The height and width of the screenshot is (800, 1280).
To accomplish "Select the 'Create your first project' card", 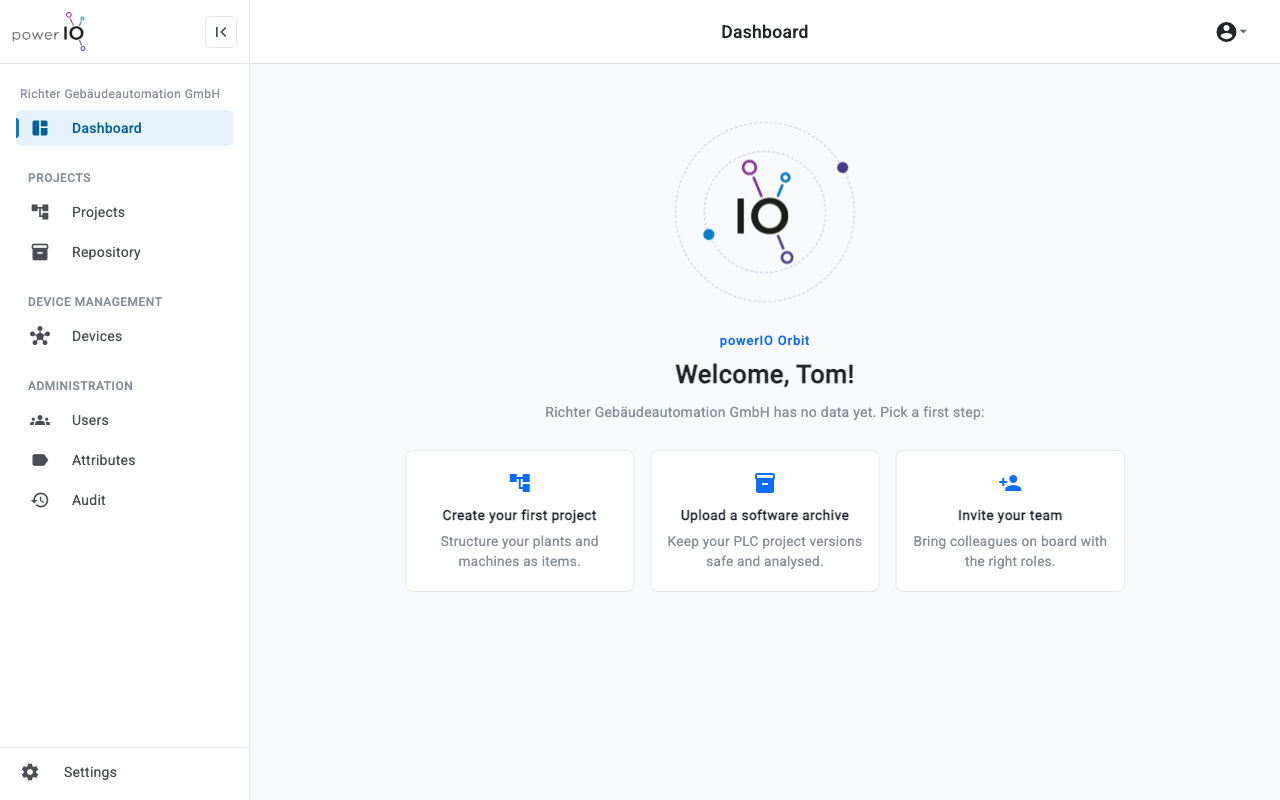I will tap(520, 521).
